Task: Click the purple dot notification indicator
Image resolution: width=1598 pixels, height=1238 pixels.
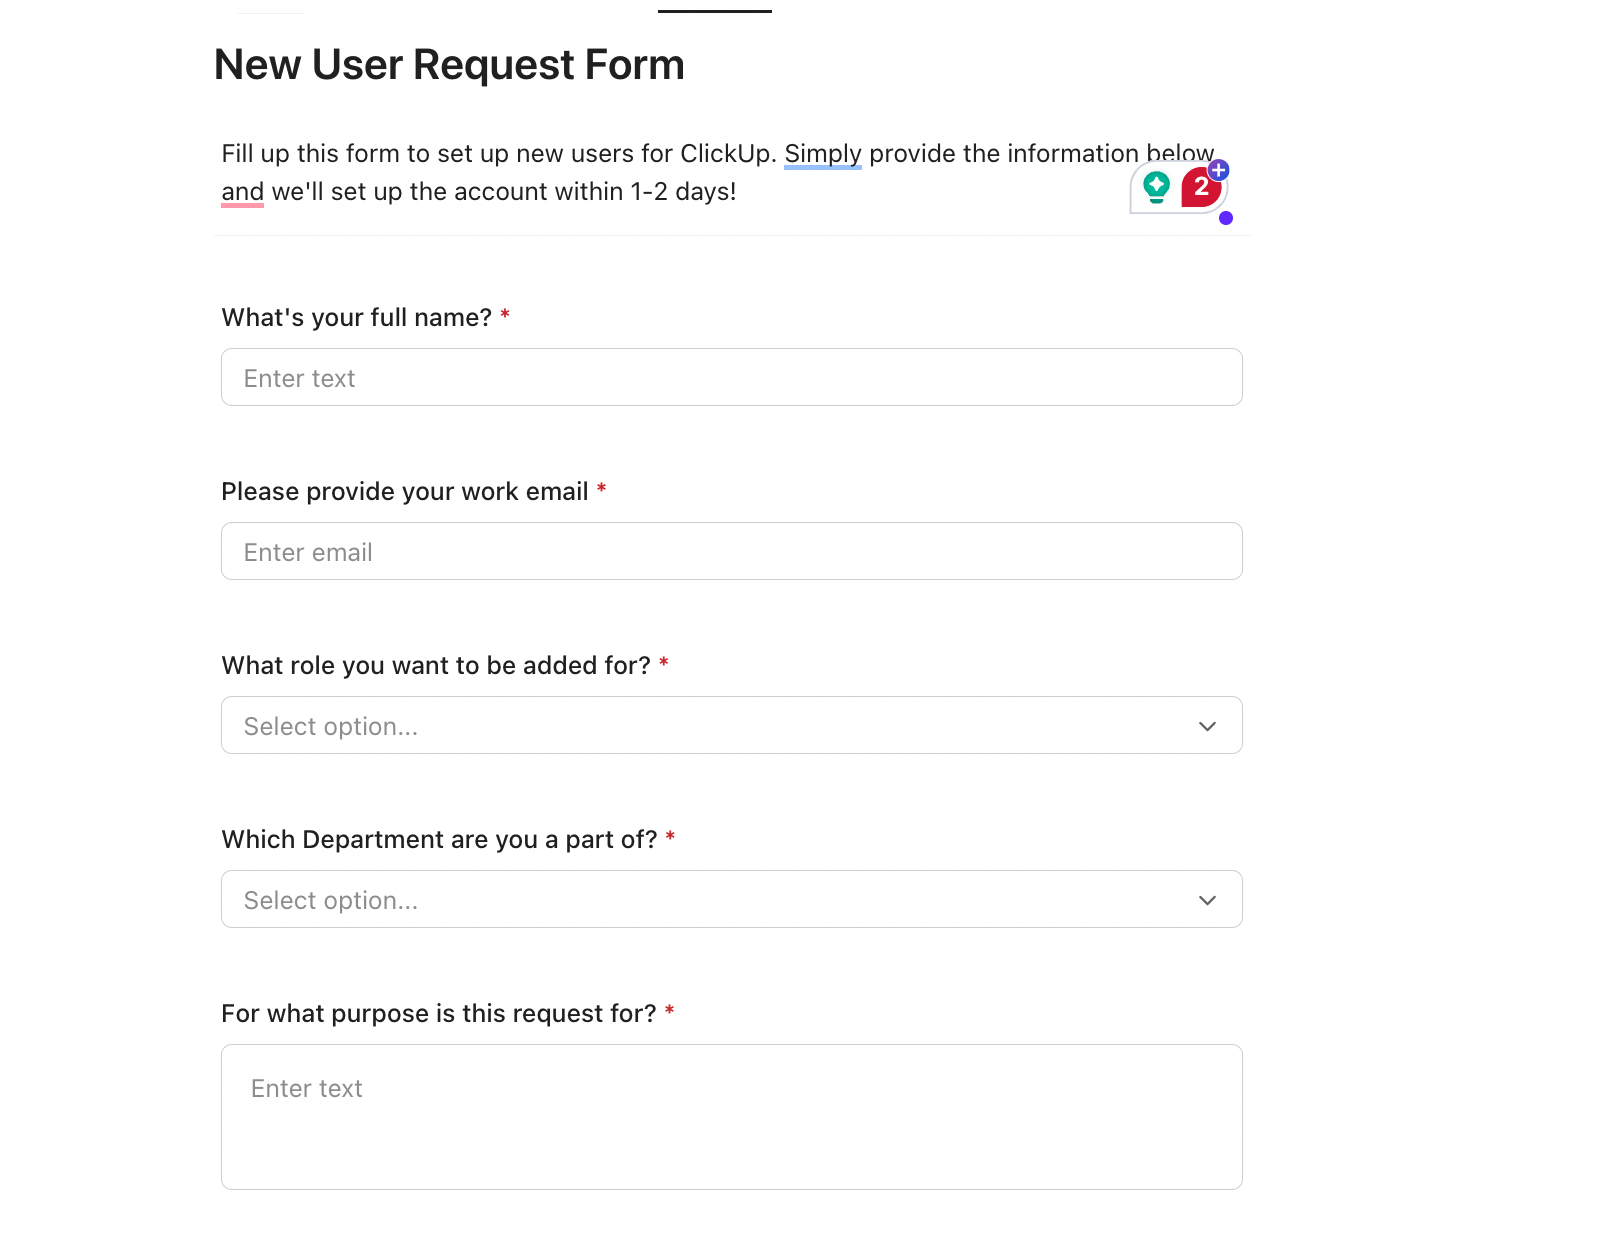Action: tap(1224, 218)
